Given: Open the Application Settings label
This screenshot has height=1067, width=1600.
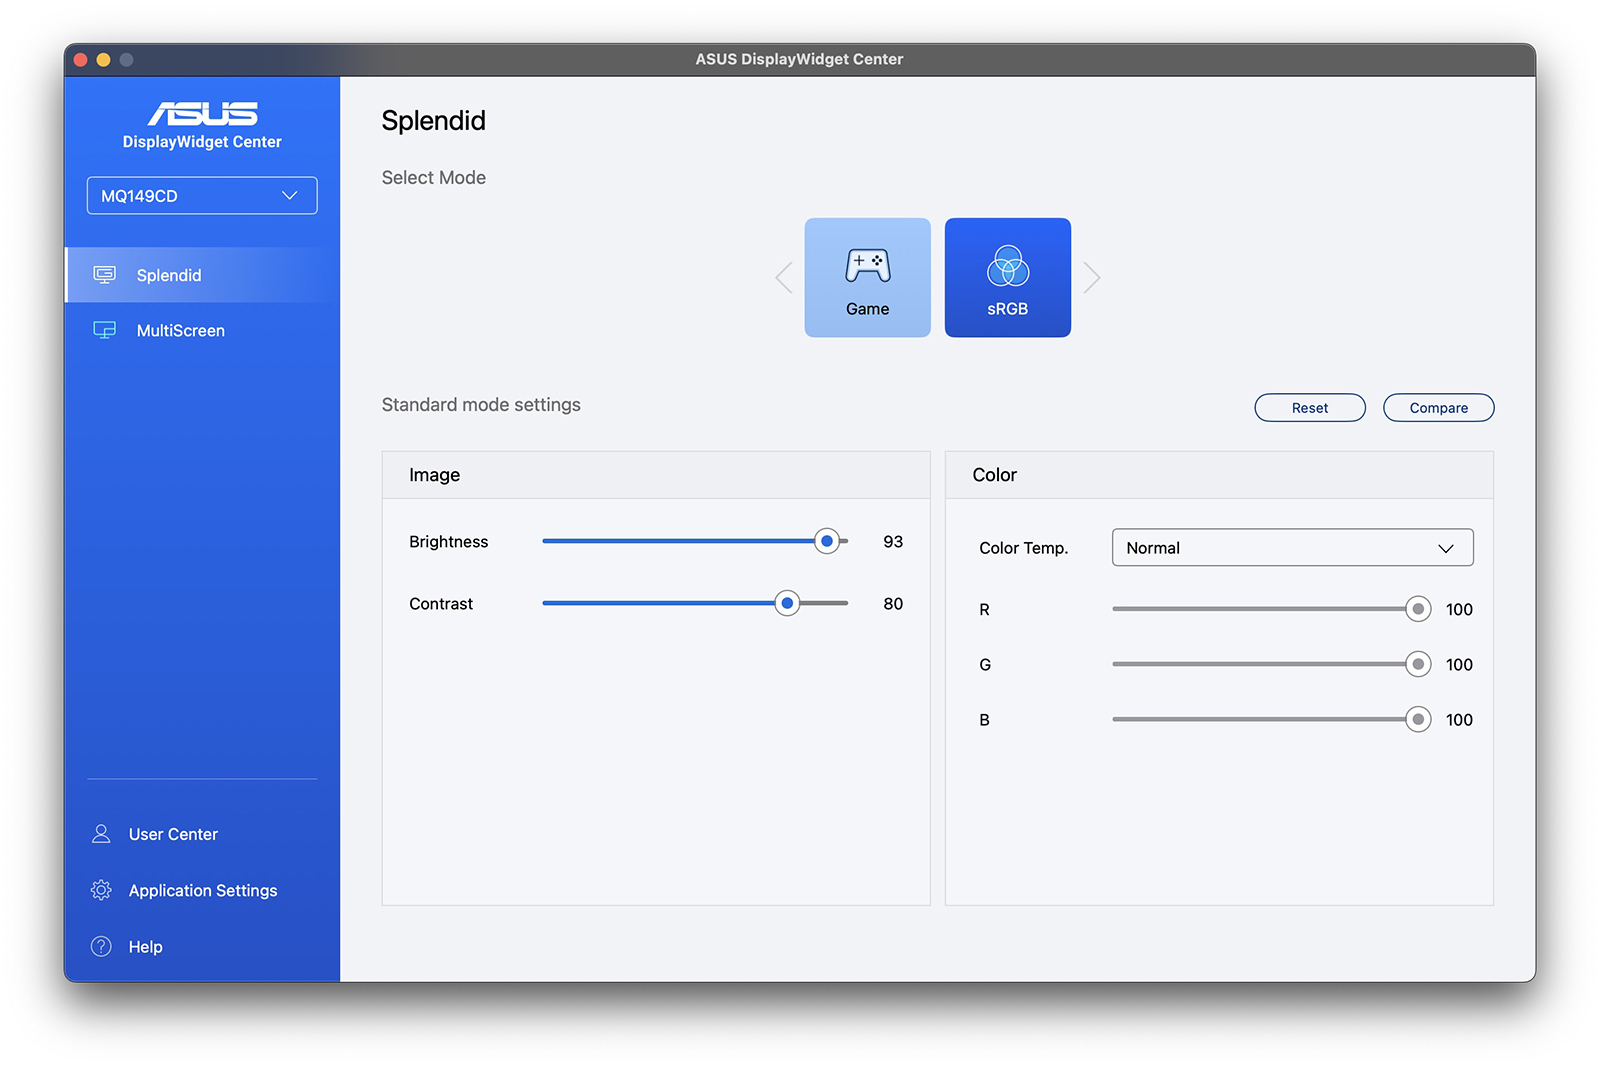Looking at the screenshot, I should click(x=203, y=890).
